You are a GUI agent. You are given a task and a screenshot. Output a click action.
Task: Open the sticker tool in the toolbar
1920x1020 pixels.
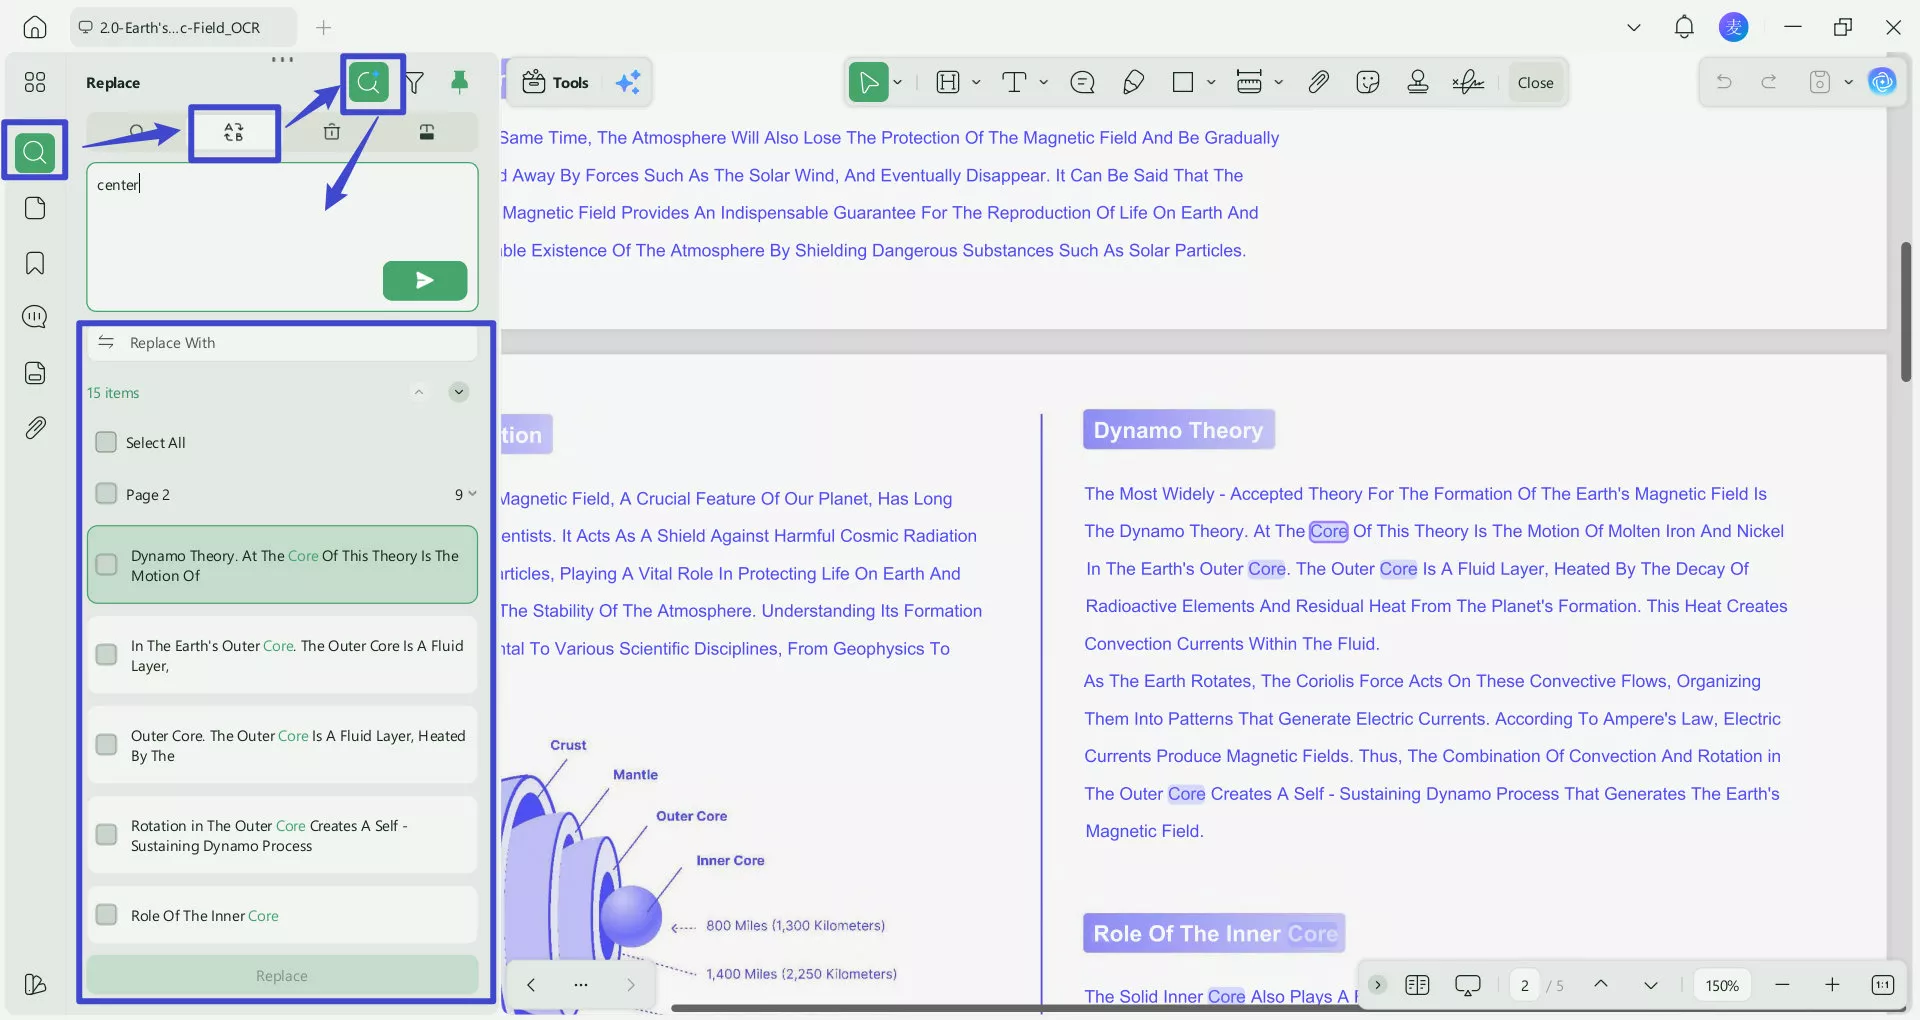[x=1367, y=82]
